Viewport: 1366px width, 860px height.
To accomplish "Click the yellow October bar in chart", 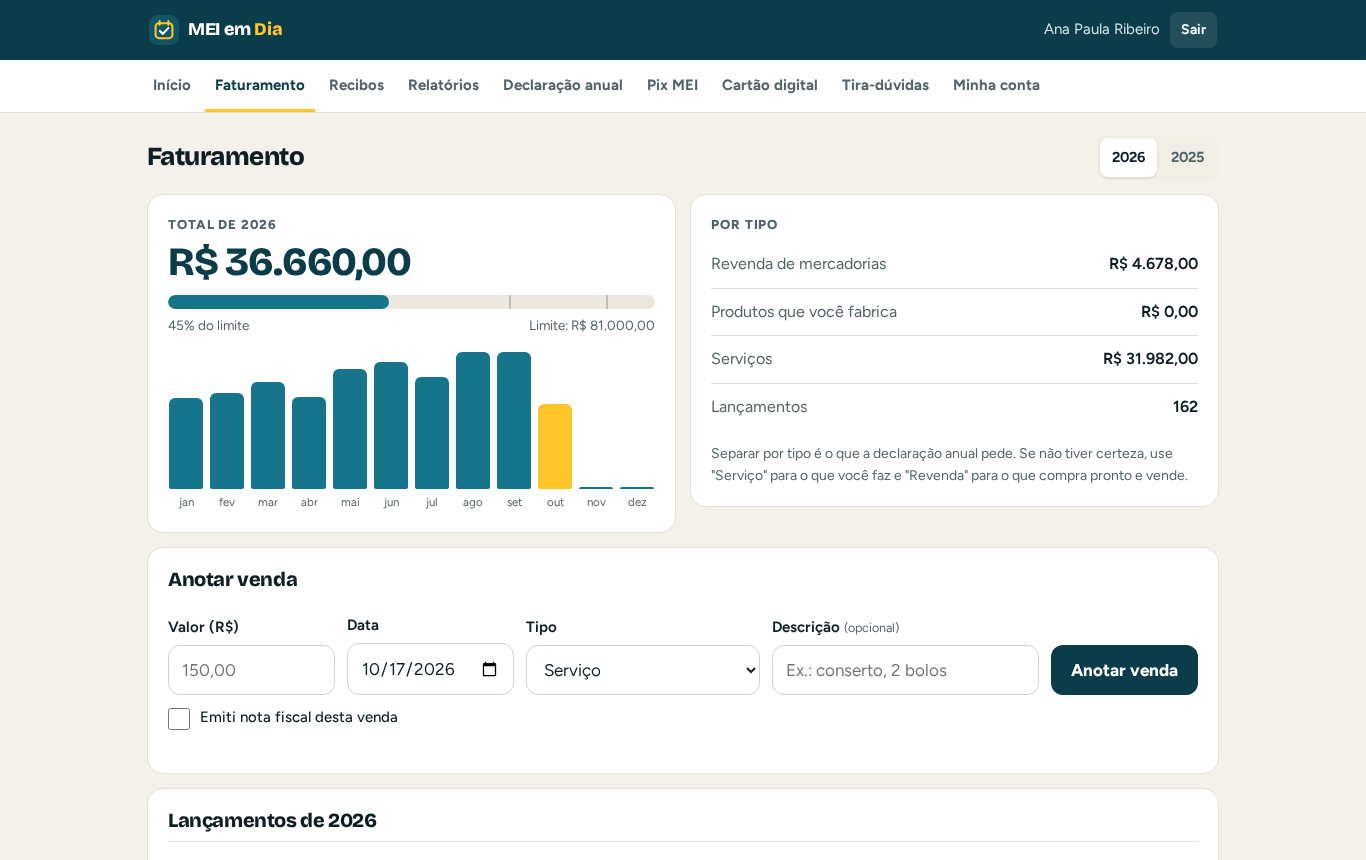I will [555, 446].
